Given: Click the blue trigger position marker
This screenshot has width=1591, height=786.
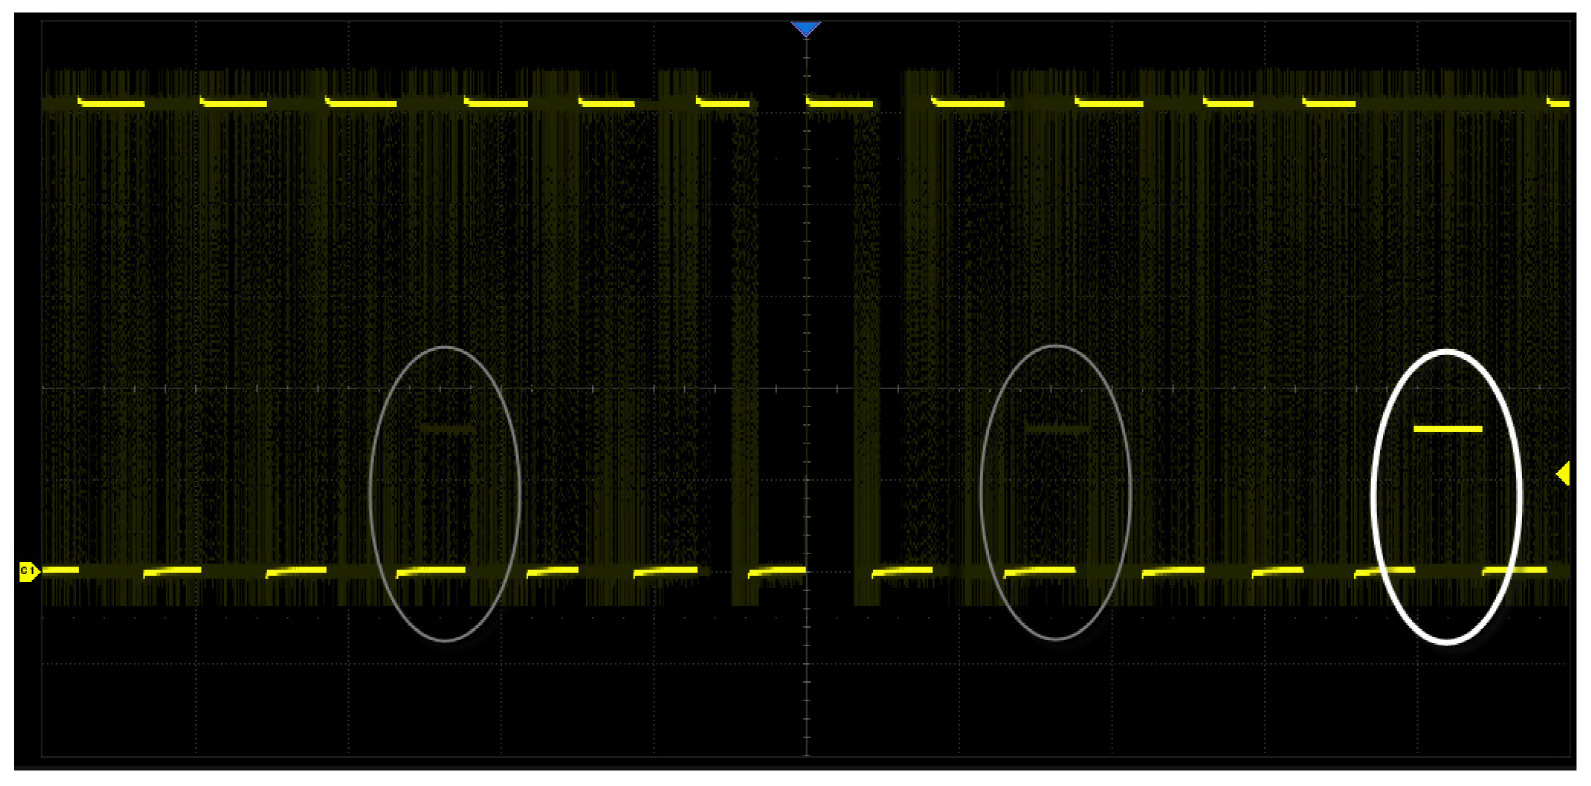Looking at the screenshot, I should pos(805,29).
